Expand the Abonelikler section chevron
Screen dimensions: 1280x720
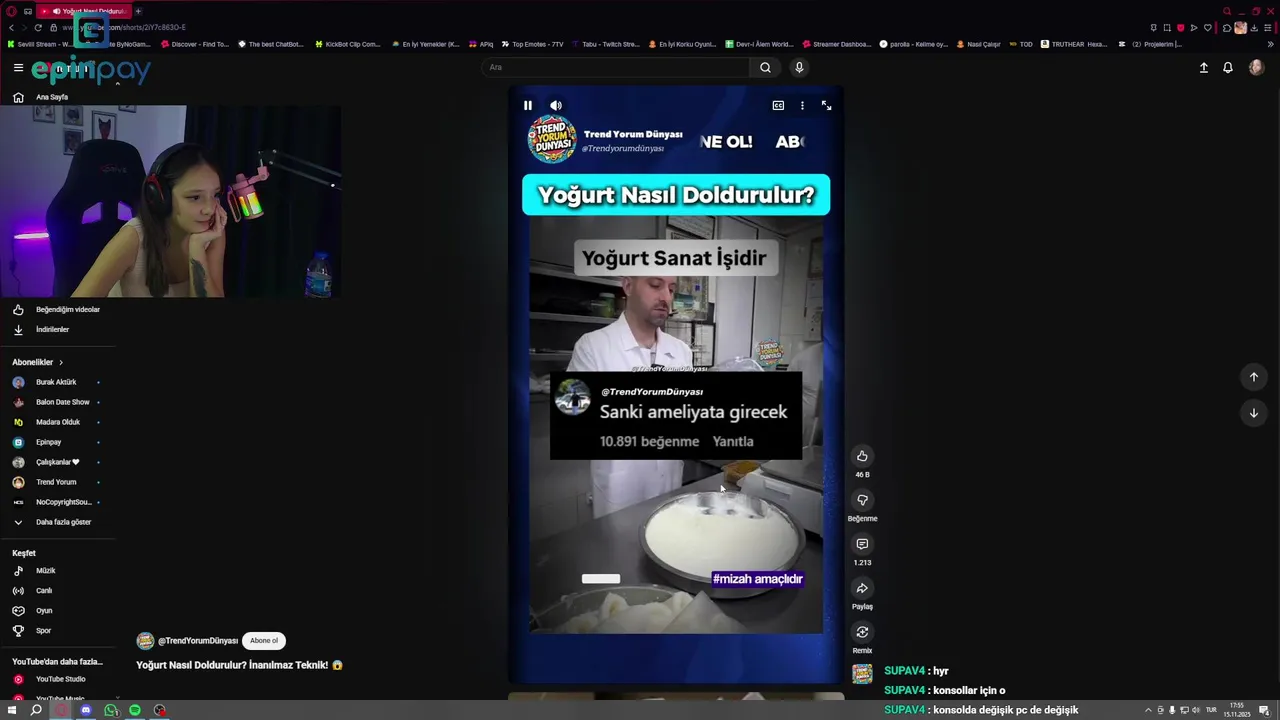tap(61, 362)
